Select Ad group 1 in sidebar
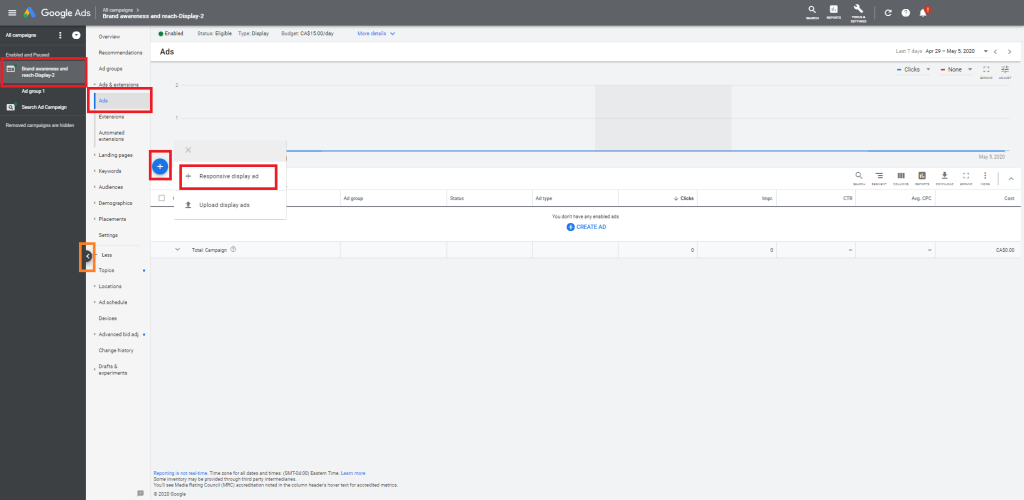1024x500 pixels. pyautogui.click(x=33, y=91)
